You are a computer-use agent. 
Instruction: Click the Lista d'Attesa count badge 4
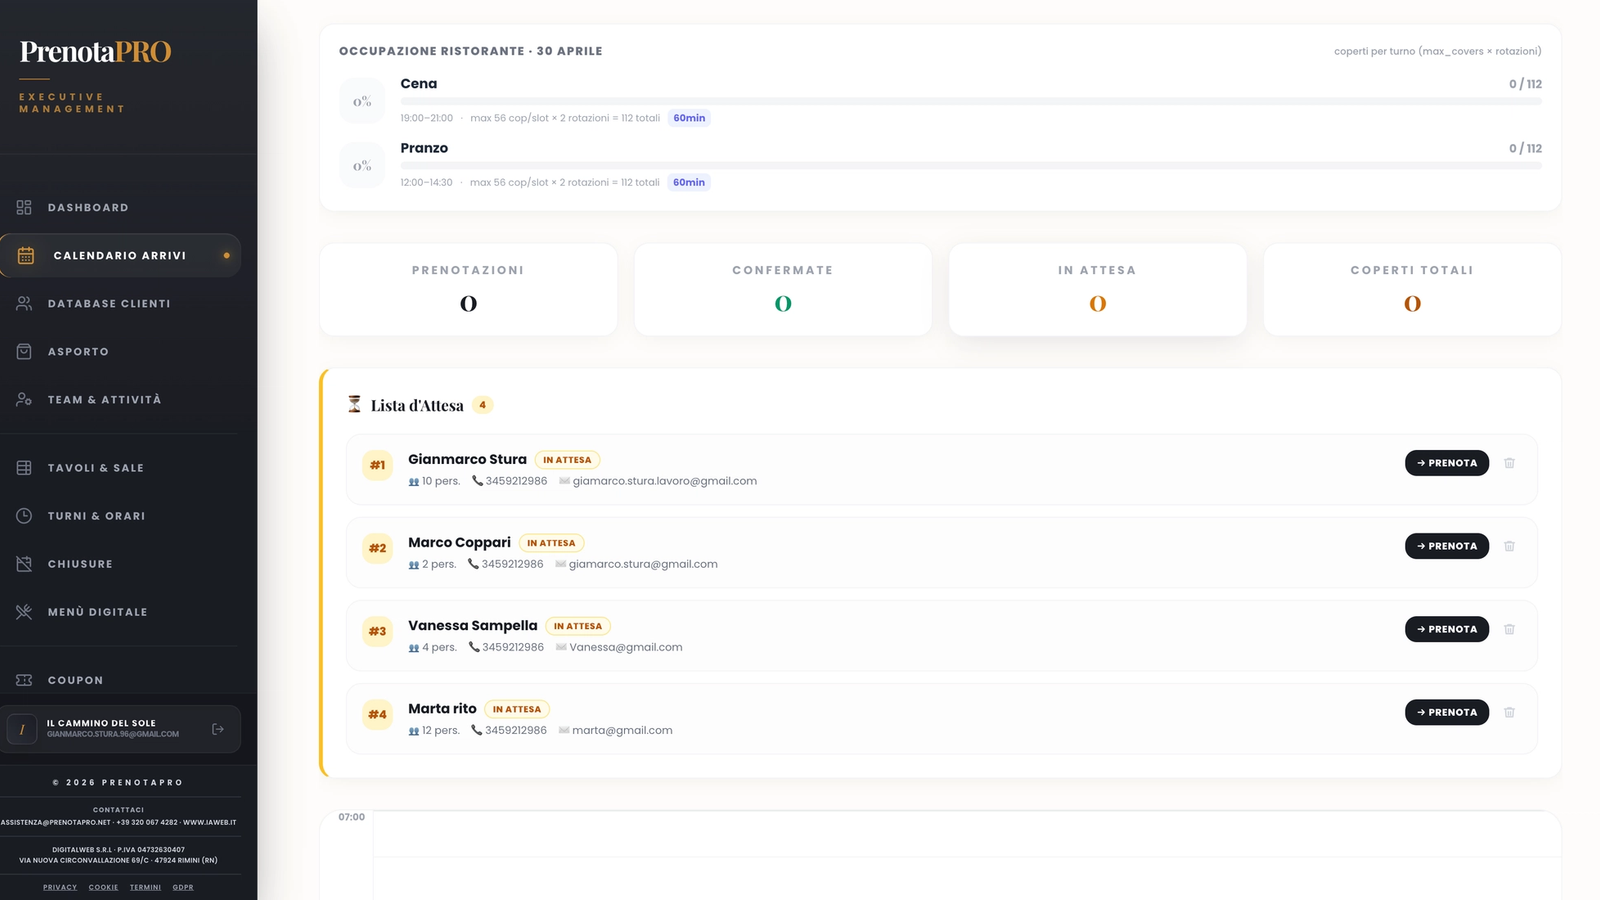(x=483, y=405)
